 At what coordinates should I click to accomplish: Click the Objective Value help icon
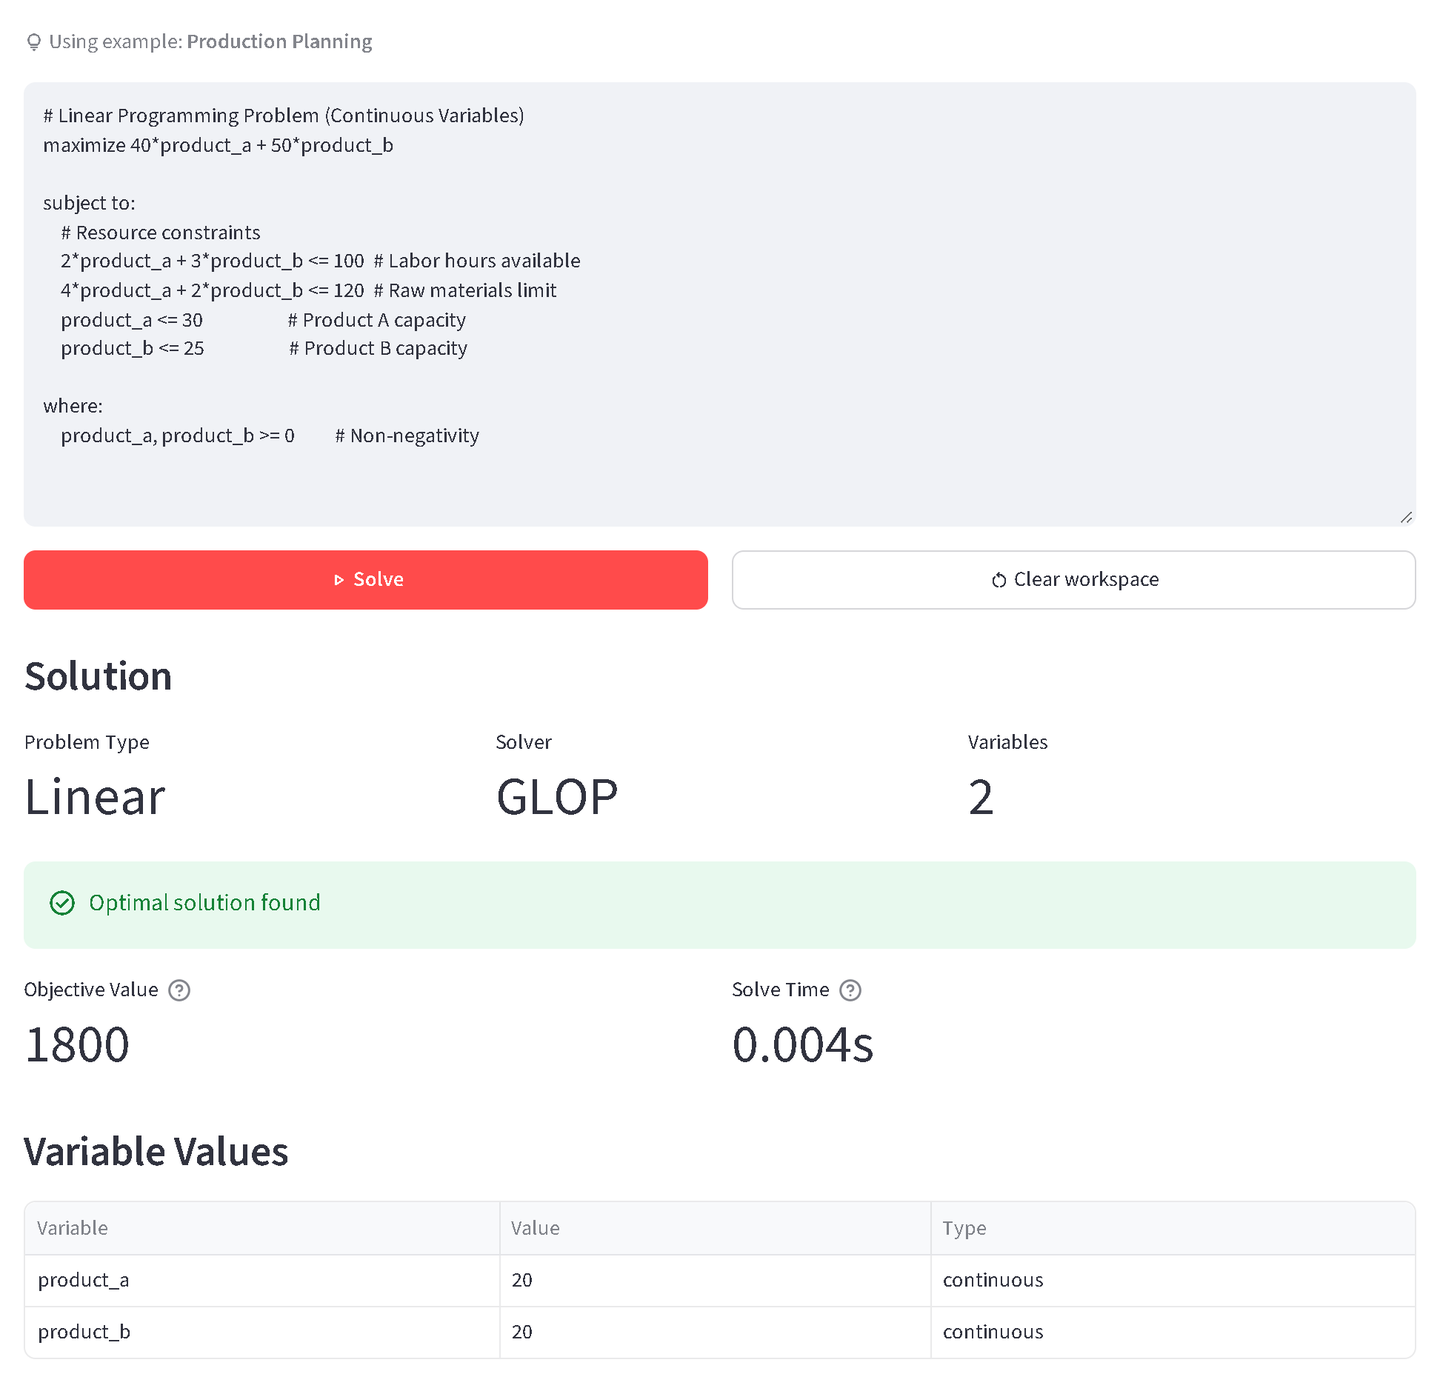click(179, 990)
